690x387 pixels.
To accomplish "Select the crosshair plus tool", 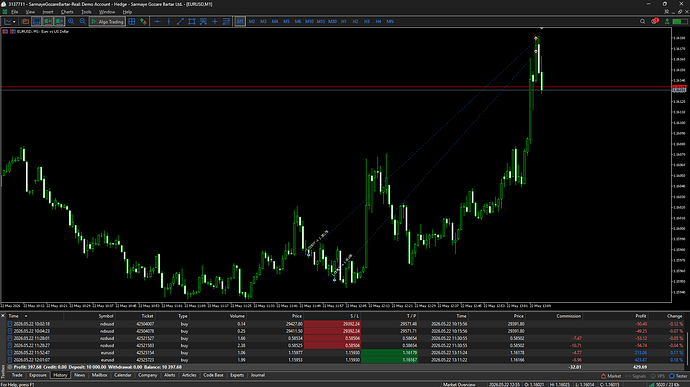I will pos(215,21).
